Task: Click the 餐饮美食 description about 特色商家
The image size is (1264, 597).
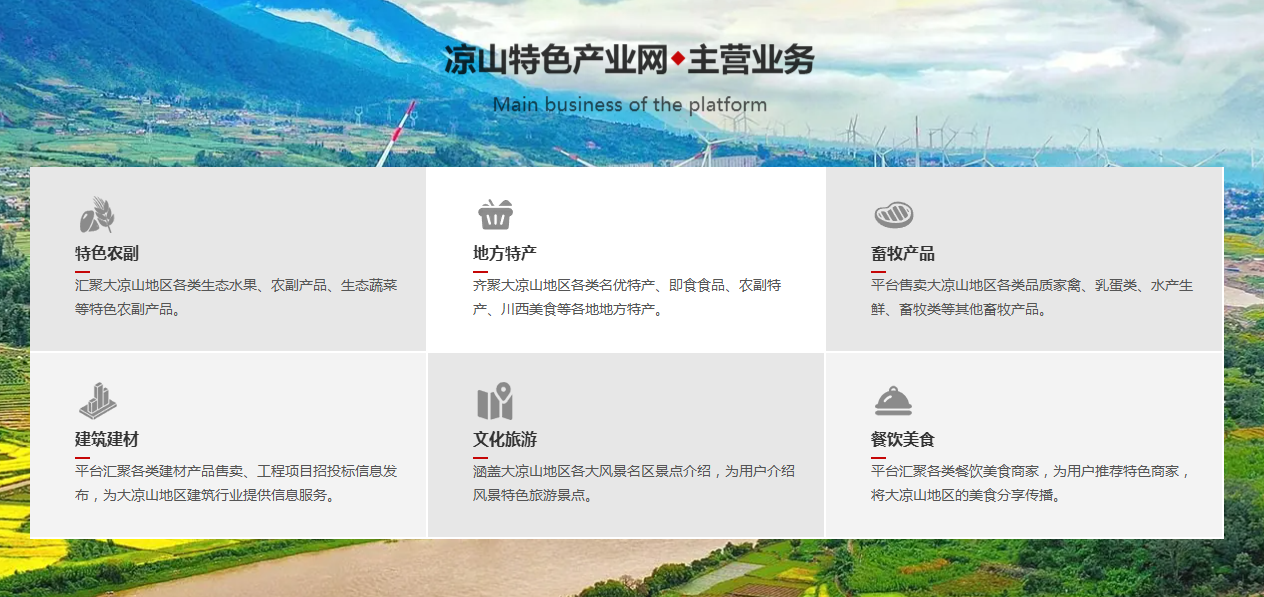Action: [x=1032, y=482]
